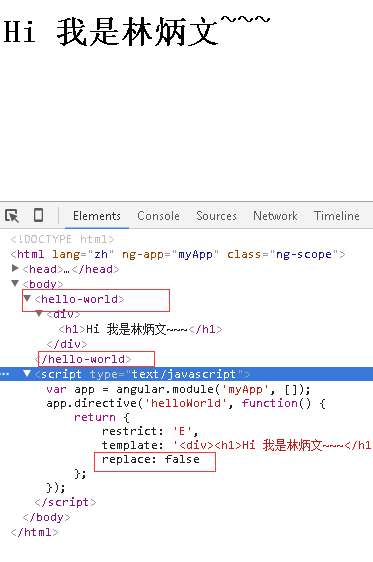This screenshot has width=373, height=562.
Task: Select the DOCTYPE html line
Action: pos(62,239)
